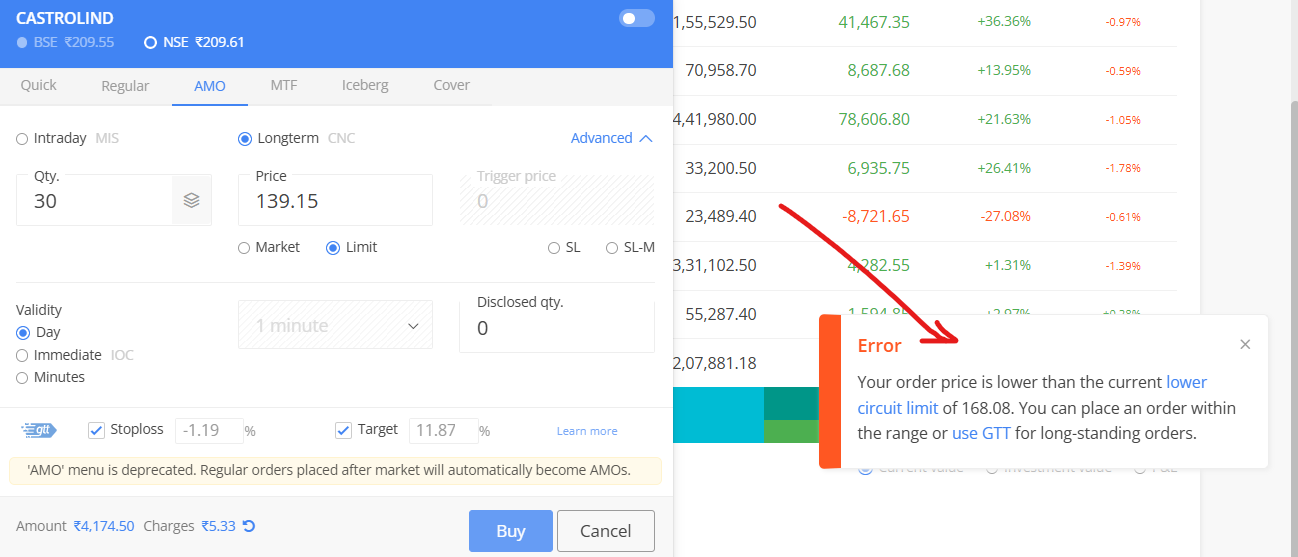Uncheck the Stoploss checkbox
Screen dimensions: 1298x557
coord(97,430)
